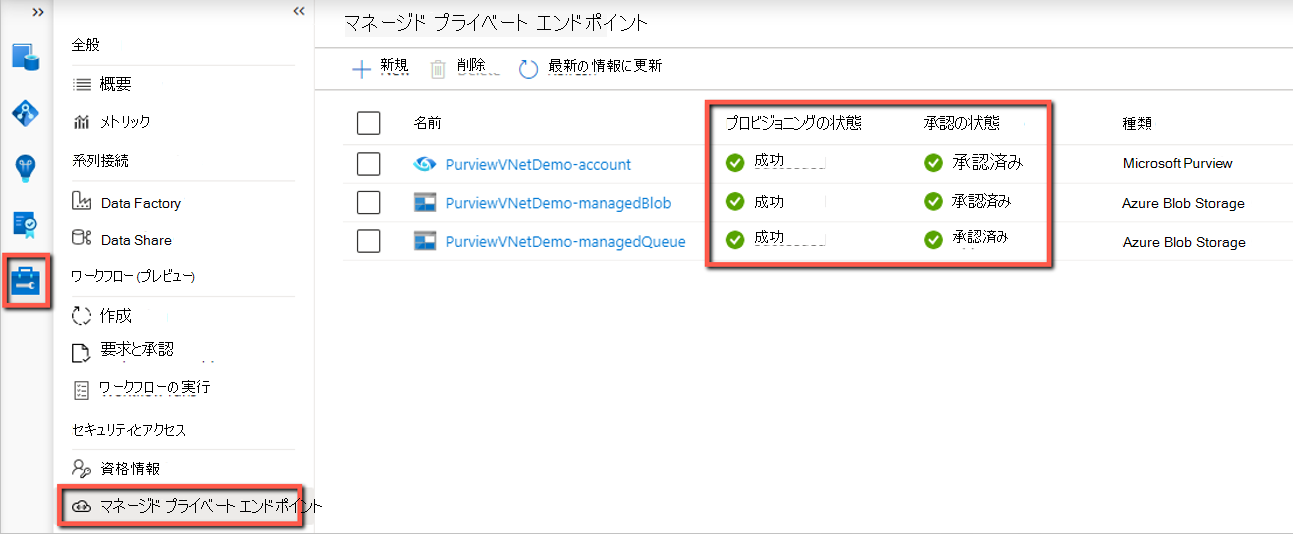Image resolution: width=1293 pixels, height=534 pixels.
Task: Click the メトリック chart icon
Action: (x=82, y=122)
